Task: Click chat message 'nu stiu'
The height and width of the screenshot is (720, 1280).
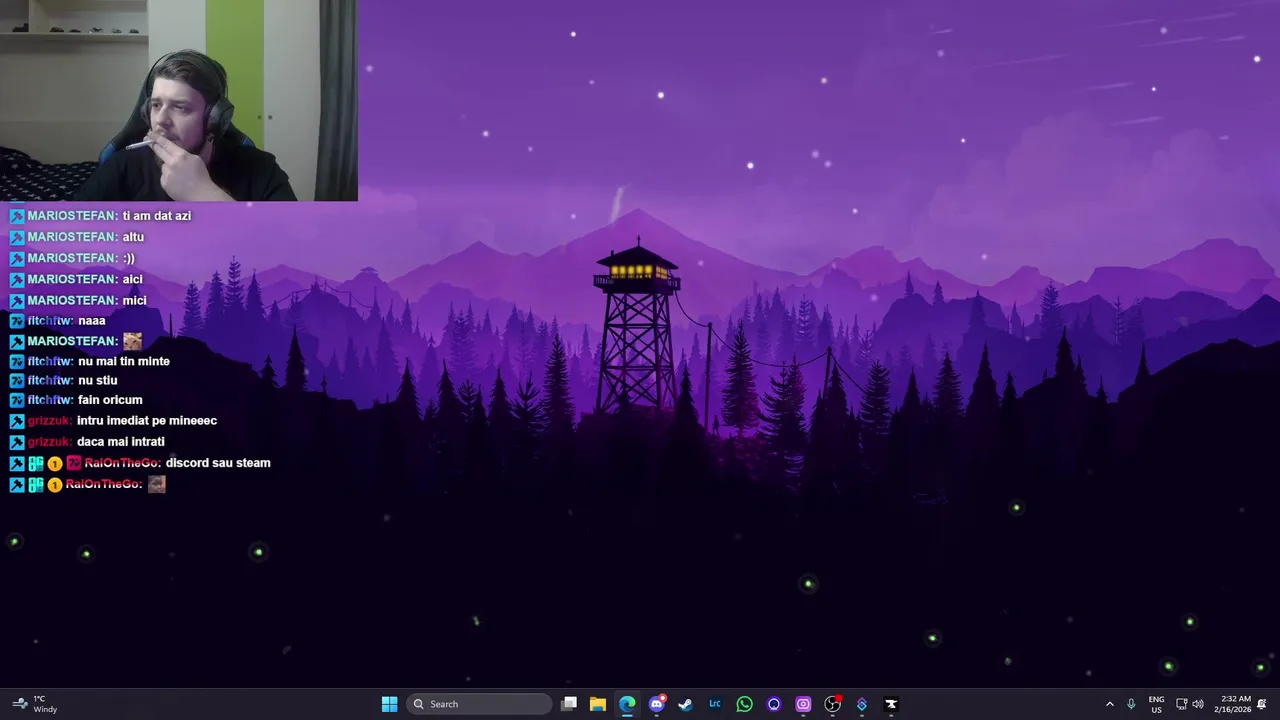Action: pyautogui.click(x=98, y=380)
